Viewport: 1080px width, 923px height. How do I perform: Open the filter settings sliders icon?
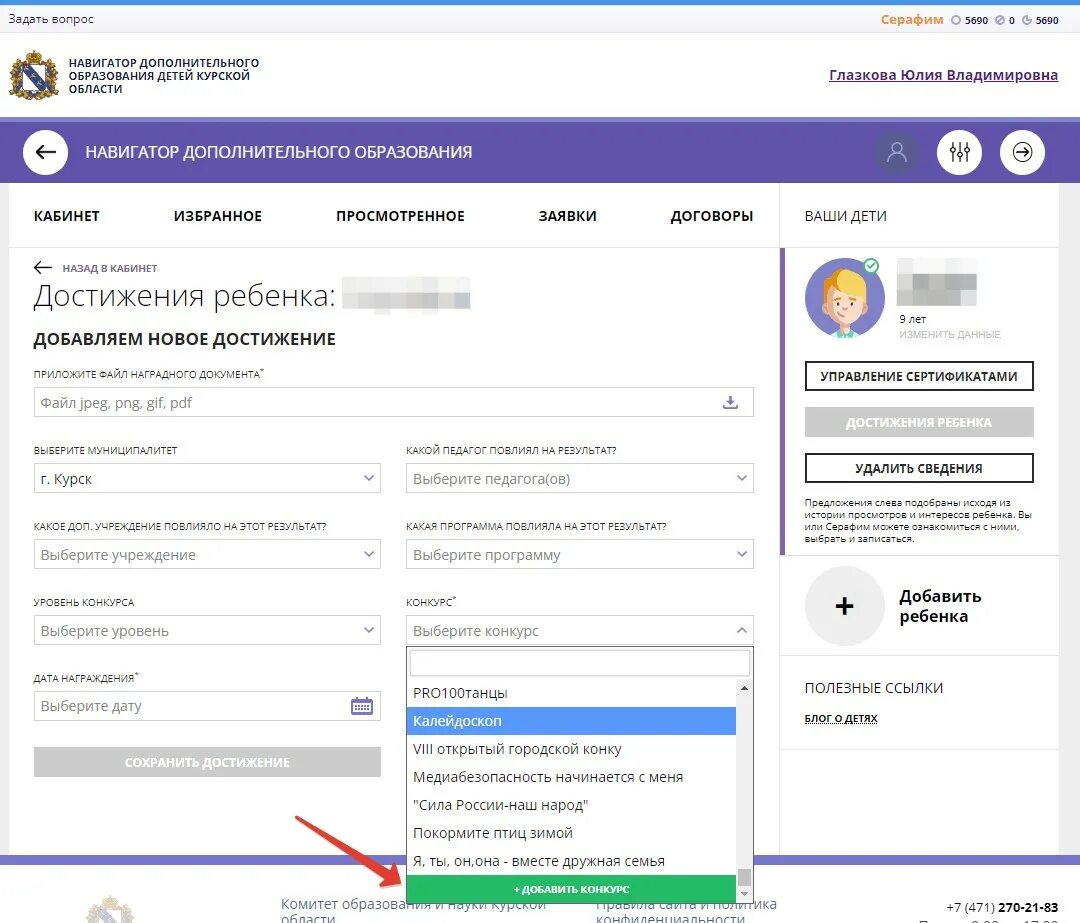[x=959, y=151]
